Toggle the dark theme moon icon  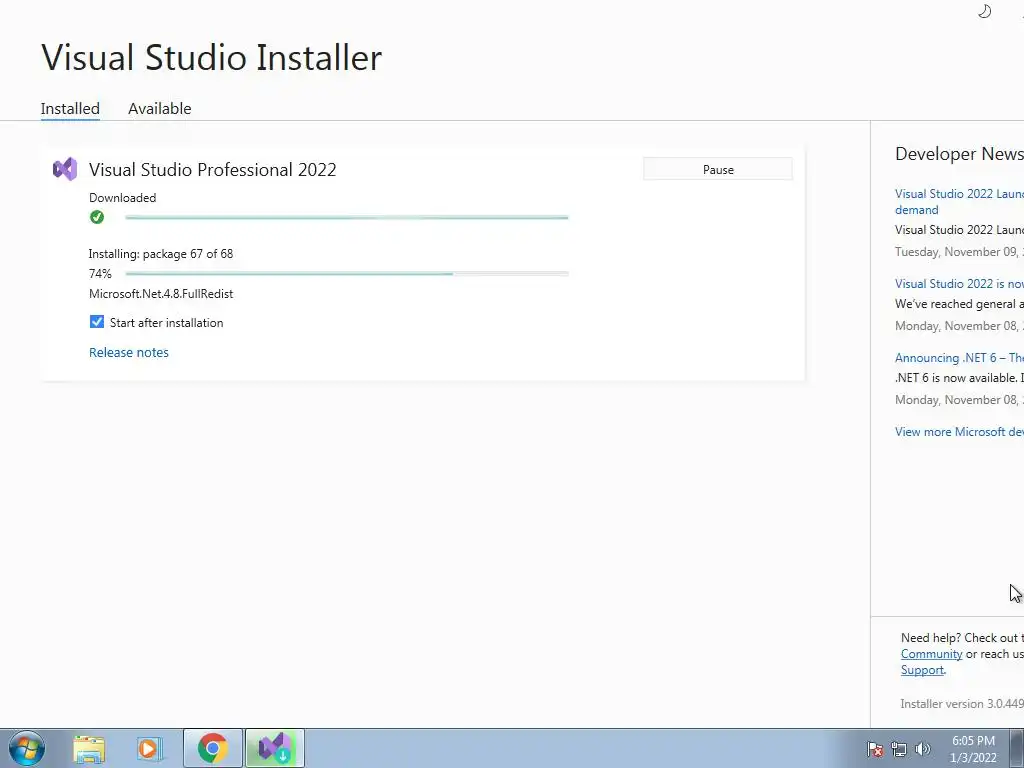[x=984, y=11]
